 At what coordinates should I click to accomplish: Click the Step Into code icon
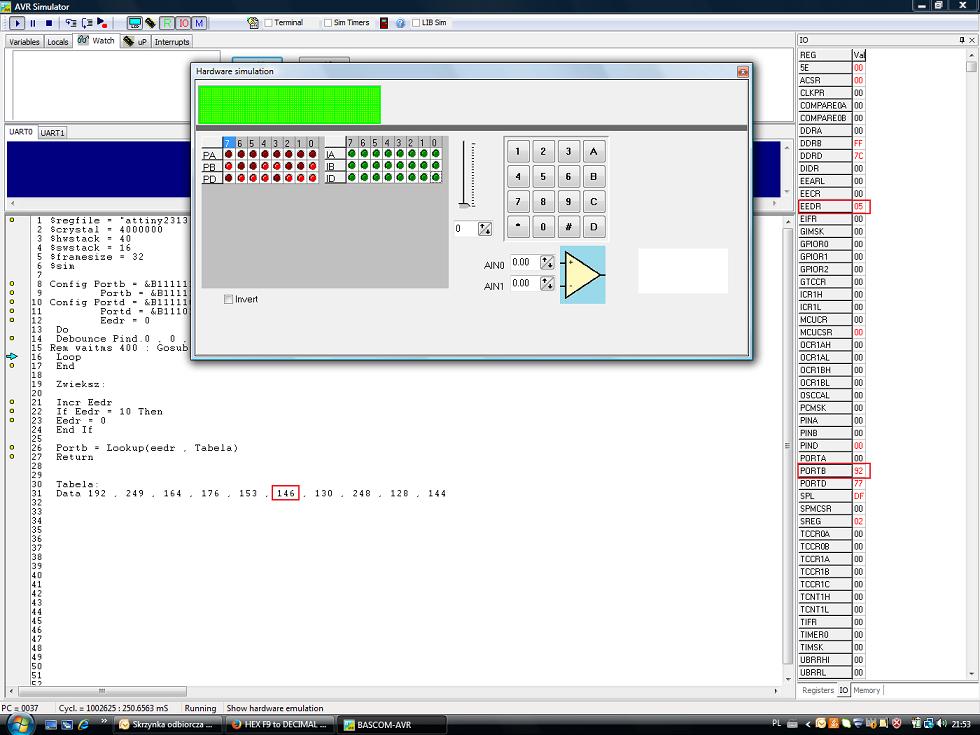pyautogui.click(x=71, y=23)
